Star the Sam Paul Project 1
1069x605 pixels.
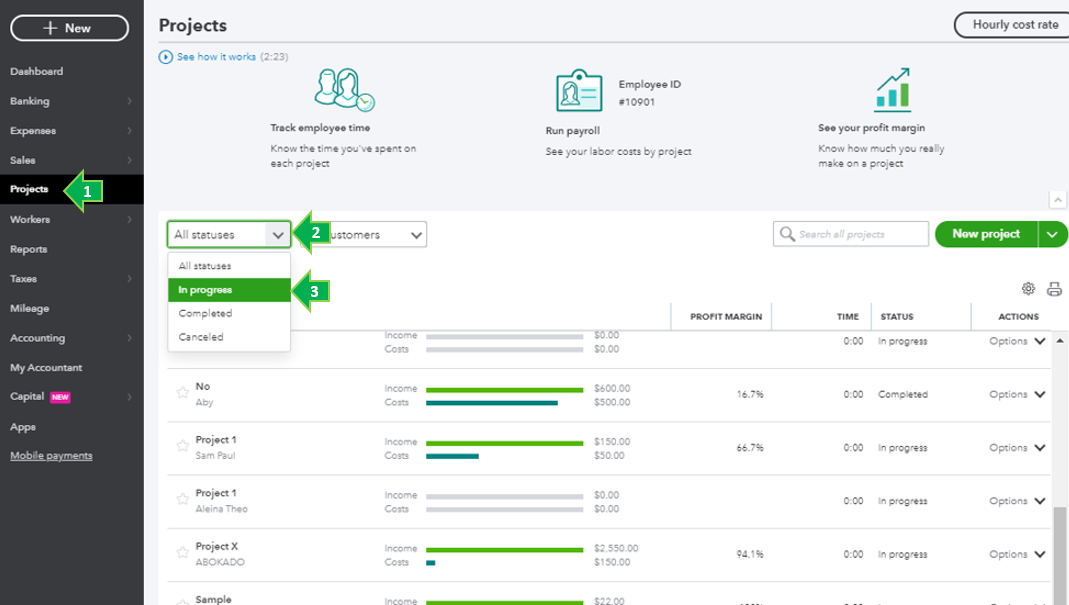click(182, 446)
